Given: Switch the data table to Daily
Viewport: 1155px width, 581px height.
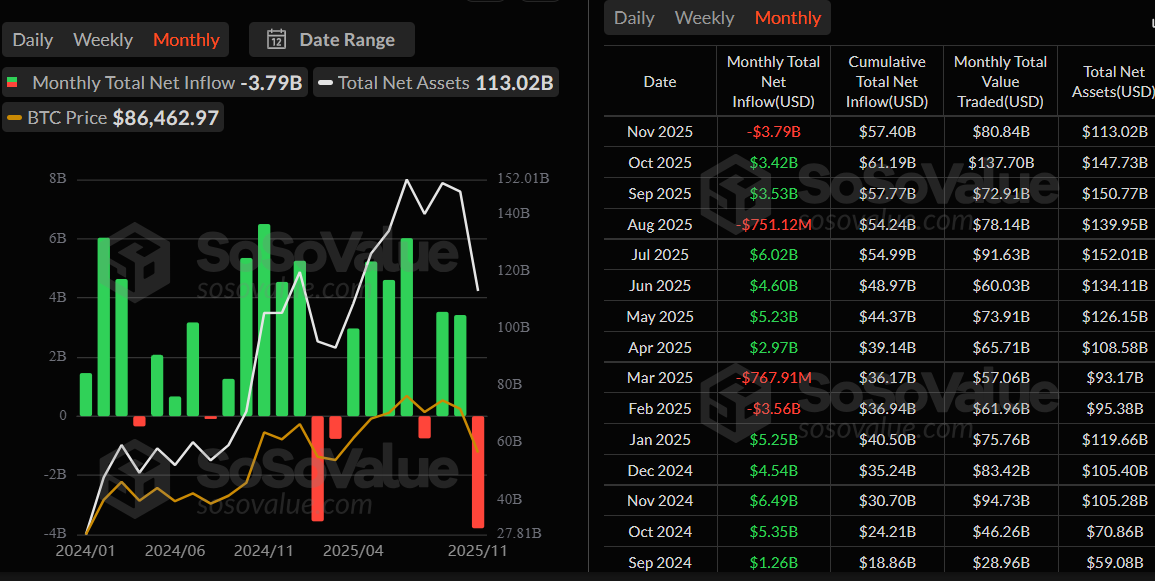Looking at the screenshot, I should 634,18.
